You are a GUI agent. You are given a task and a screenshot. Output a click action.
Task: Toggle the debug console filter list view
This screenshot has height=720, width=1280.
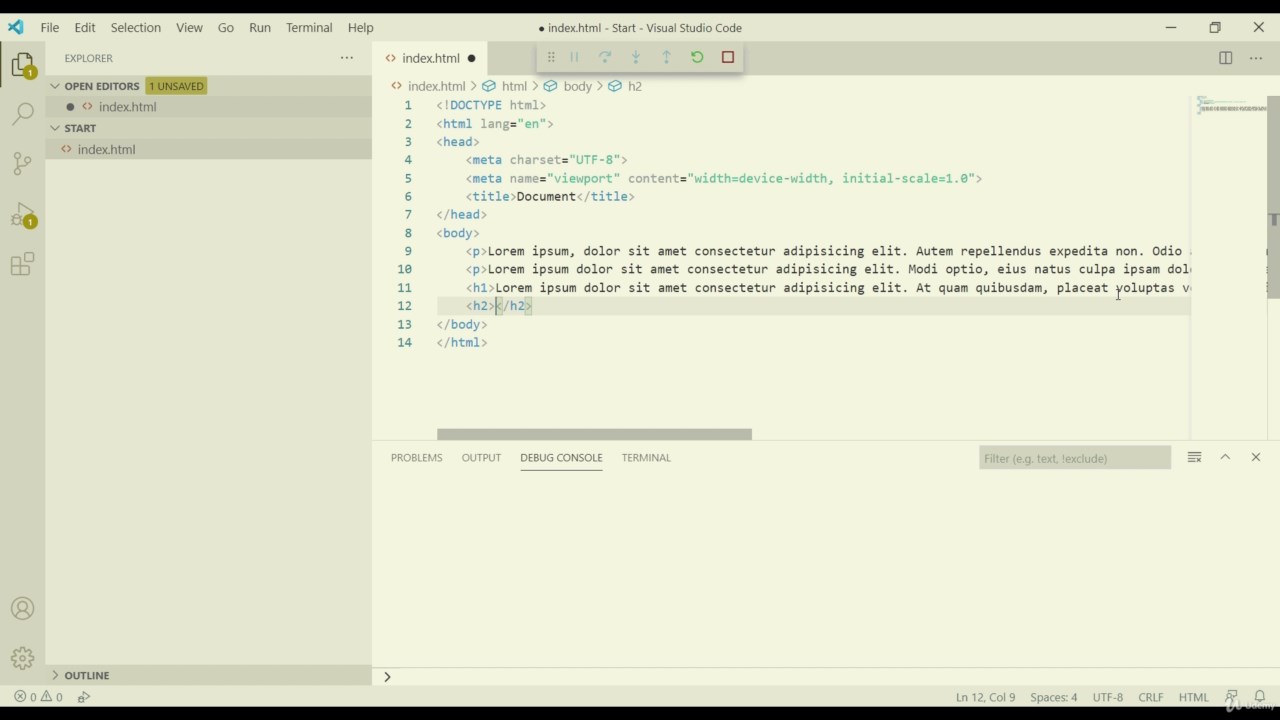coord(1194,457)
